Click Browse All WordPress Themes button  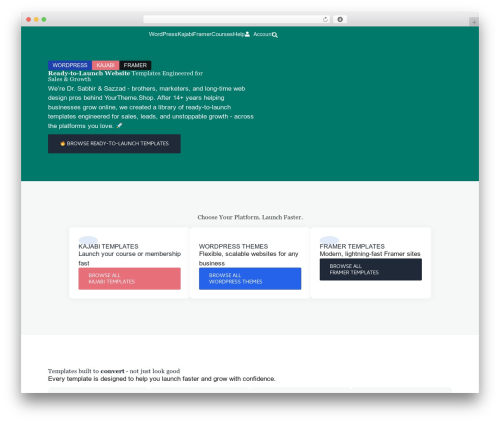point(250,278)
